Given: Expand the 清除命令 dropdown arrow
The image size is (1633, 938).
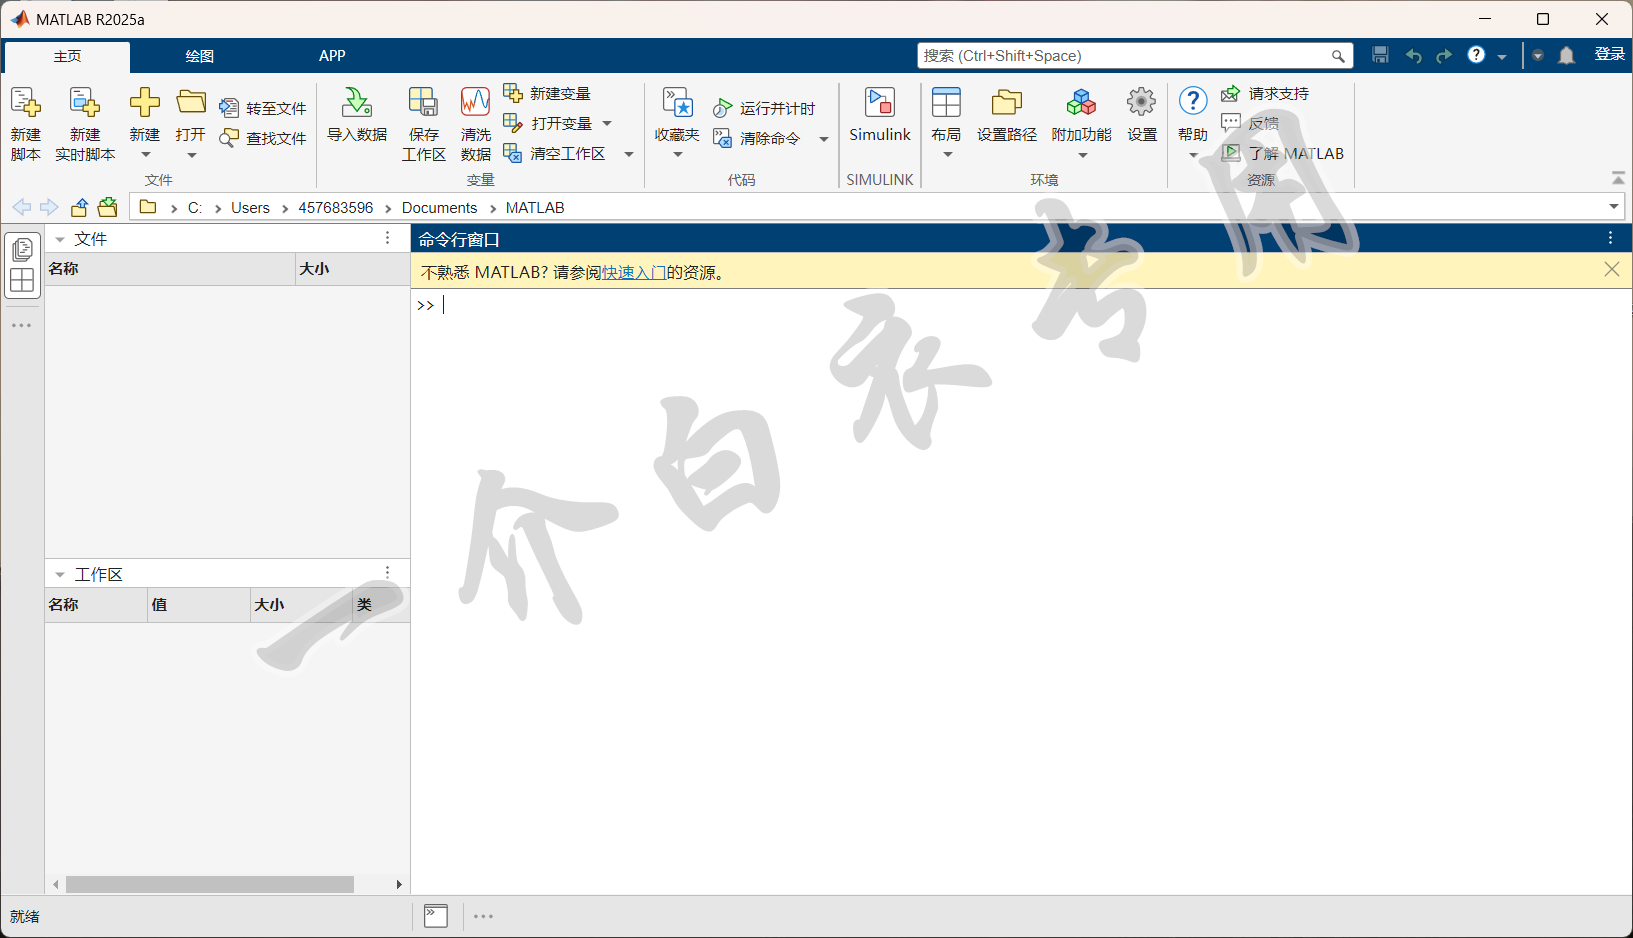Looking at the screenshot, I should 824,139.
